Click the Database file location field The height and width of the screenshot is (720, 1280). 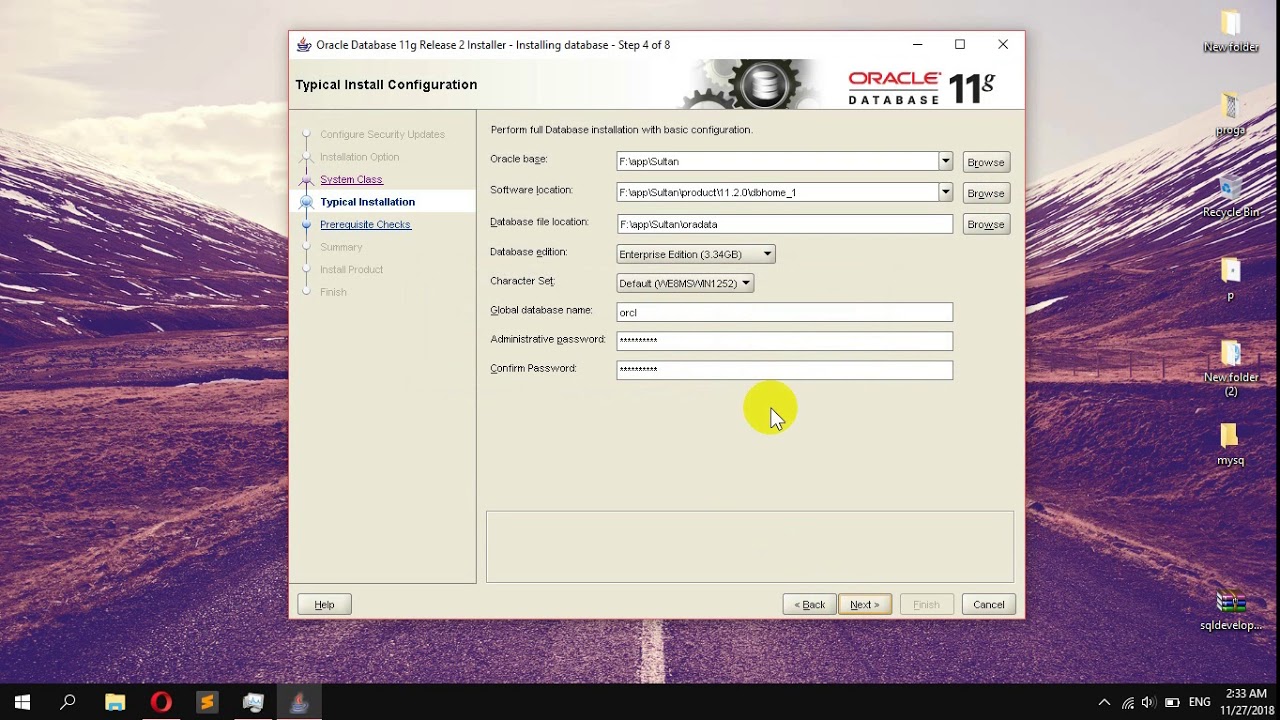[785, 224]
